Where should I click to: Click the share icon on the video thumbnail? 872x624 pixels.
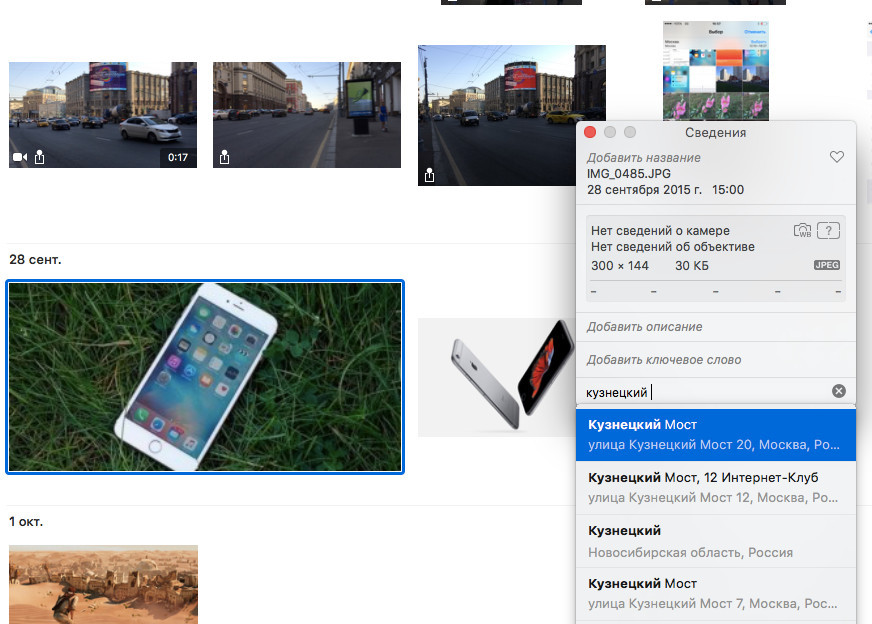click(40, 157)
